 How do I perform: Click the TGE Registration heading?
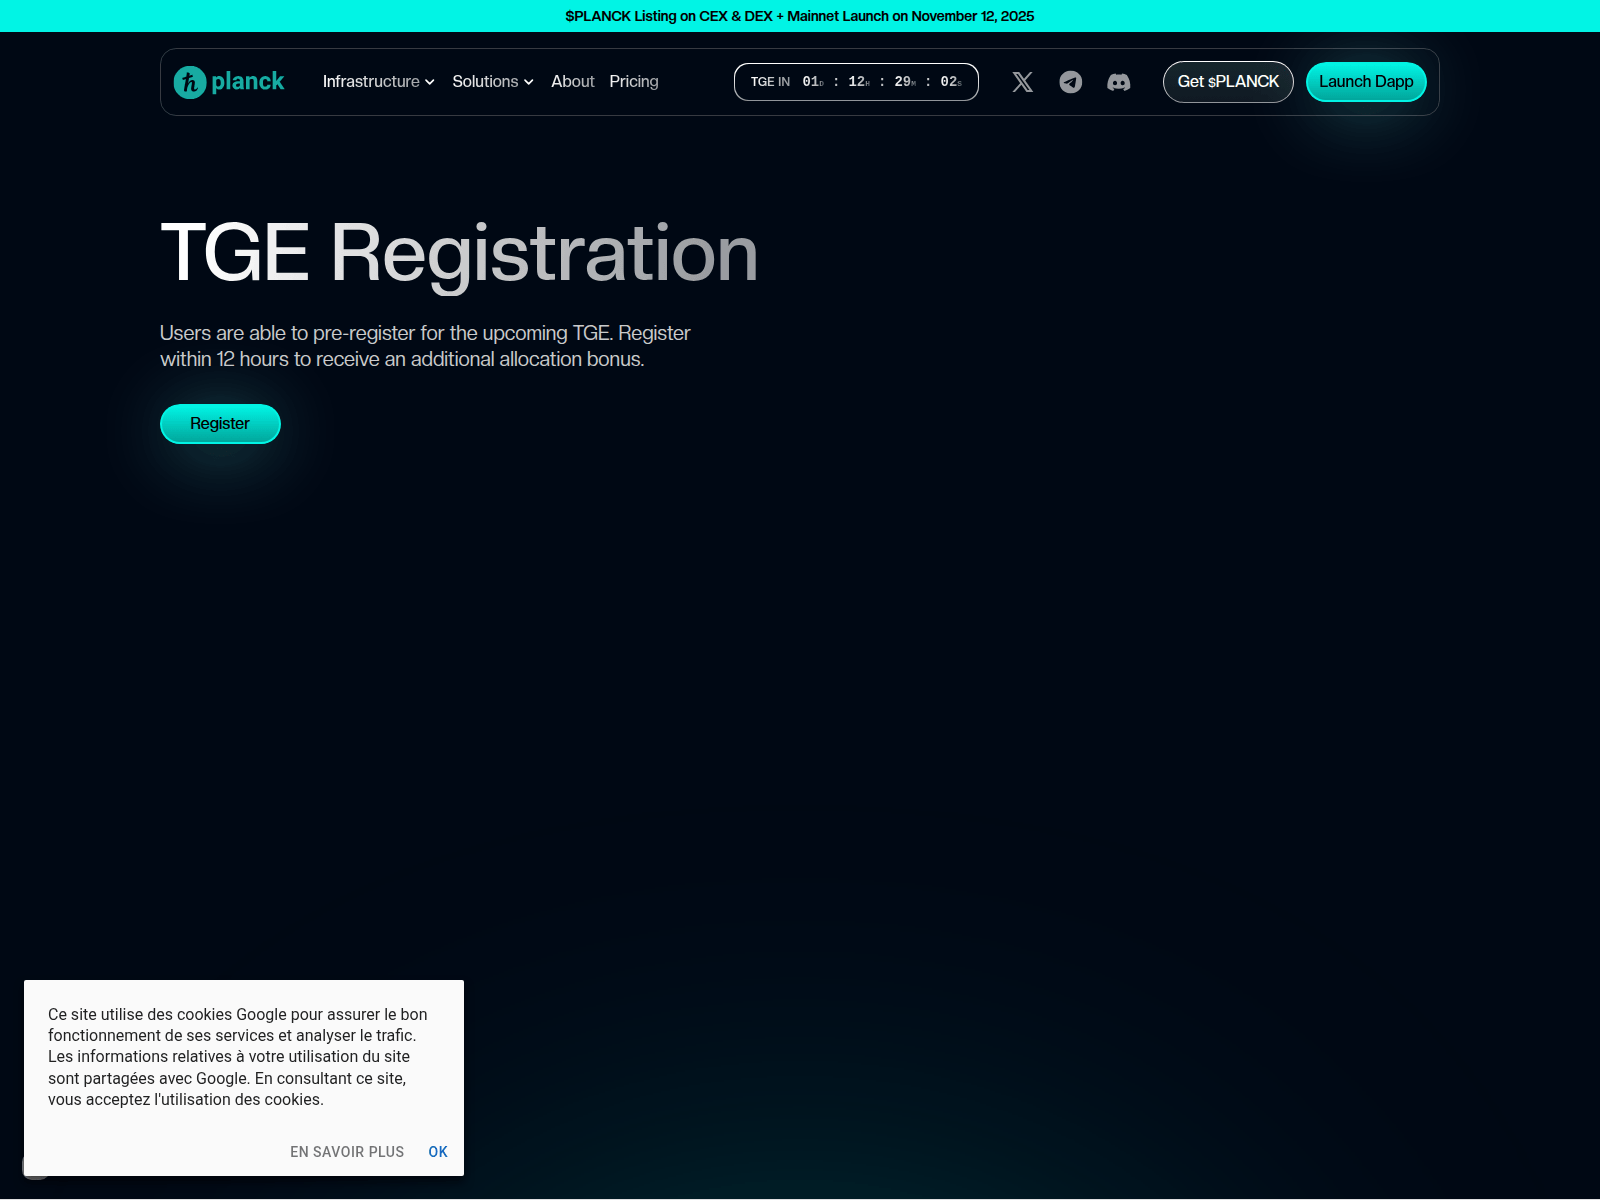pyautogui.click(x=459, y=254)
